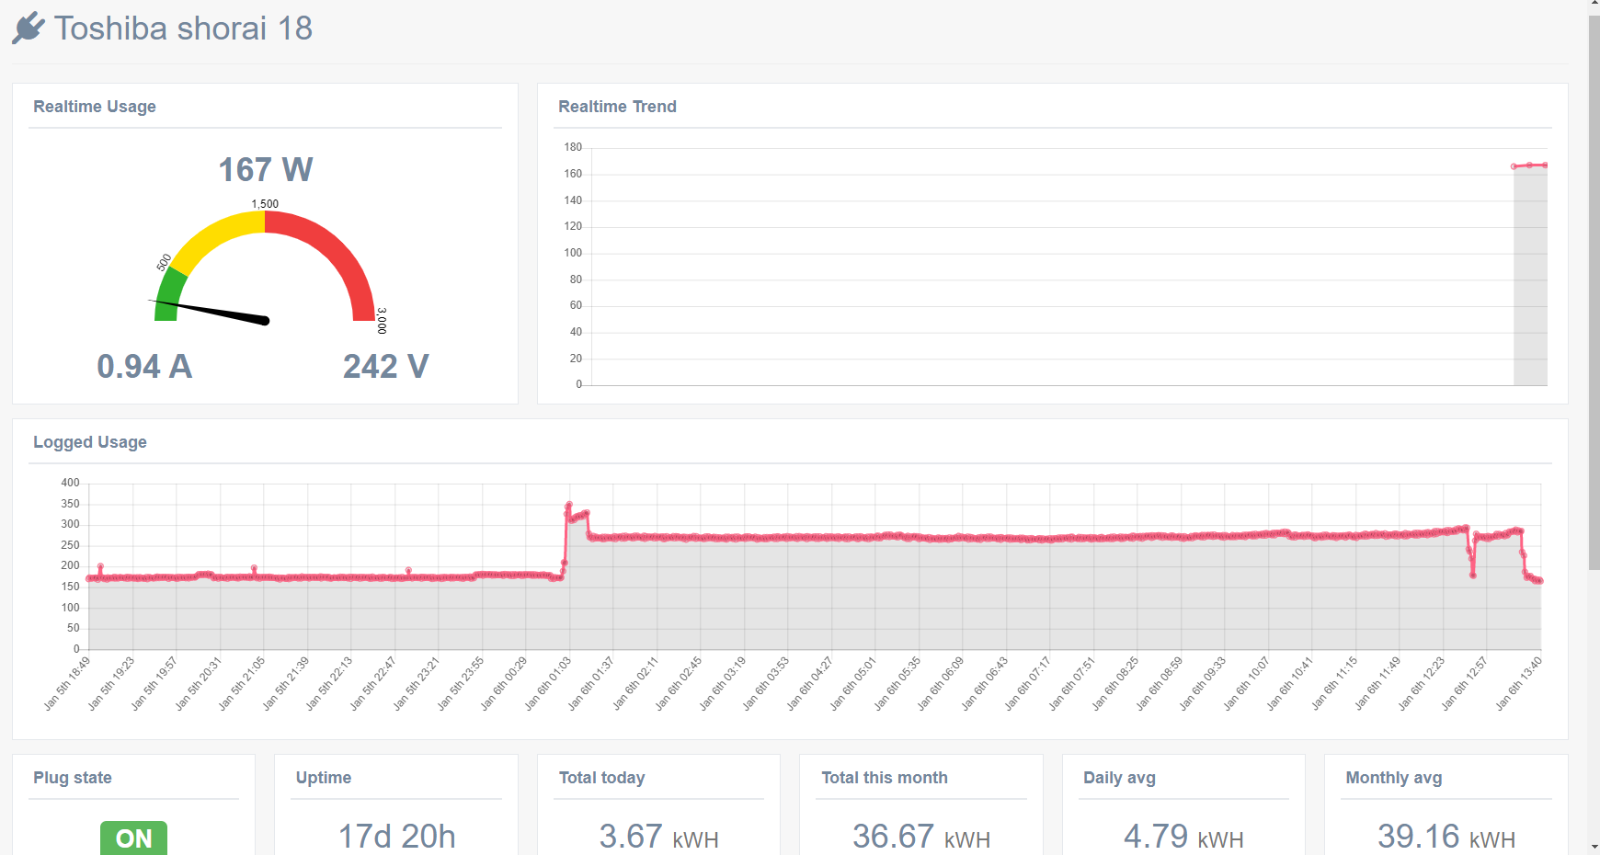
Task: Select the 17d 20h uptime value
Action: tap(397, 836)
